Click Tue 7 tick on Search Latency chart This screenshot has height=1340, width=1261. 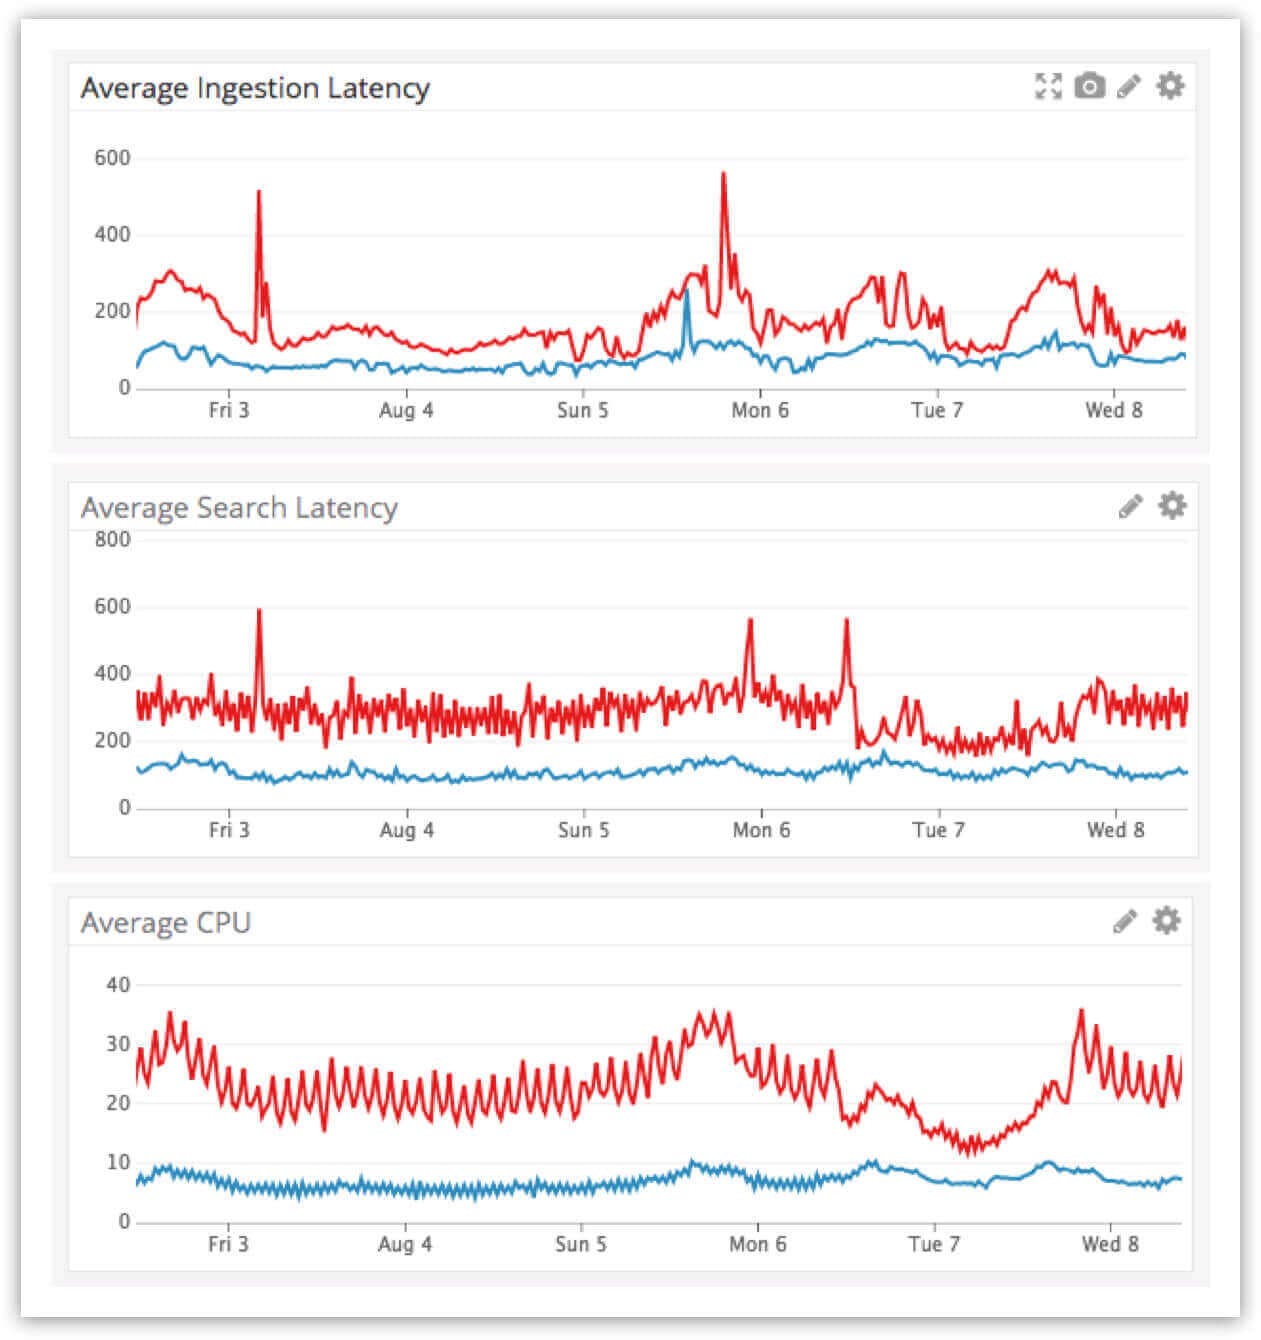[938, 830]
